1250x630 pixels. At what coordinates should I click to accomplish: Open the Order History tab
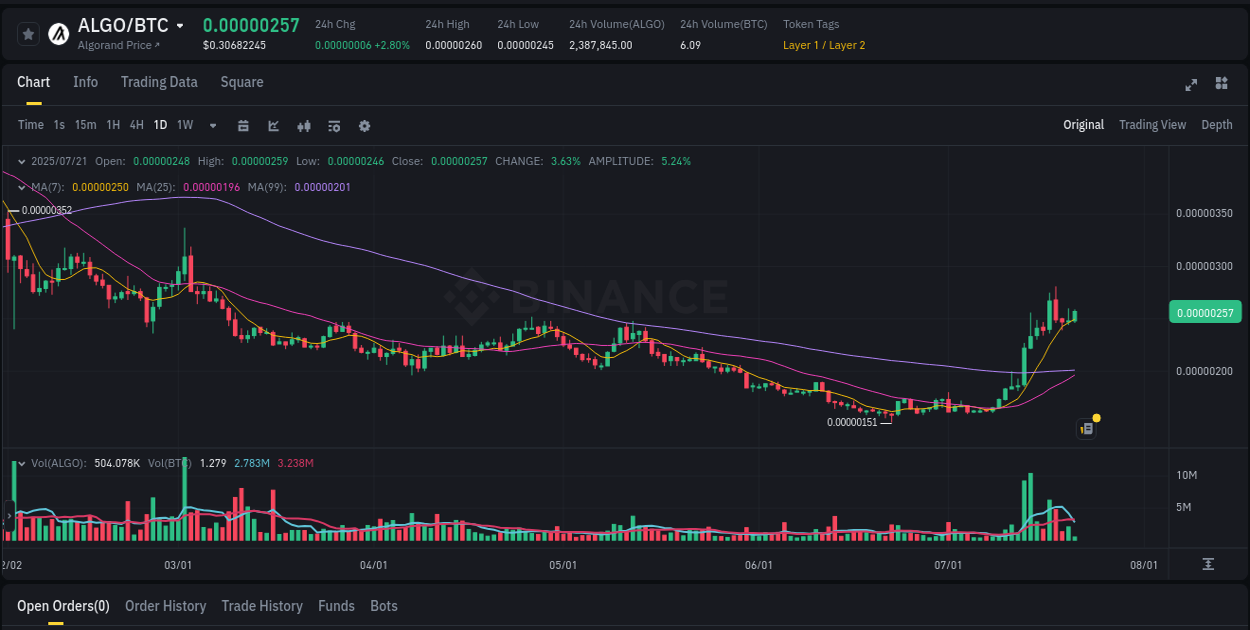click(165, 606)
